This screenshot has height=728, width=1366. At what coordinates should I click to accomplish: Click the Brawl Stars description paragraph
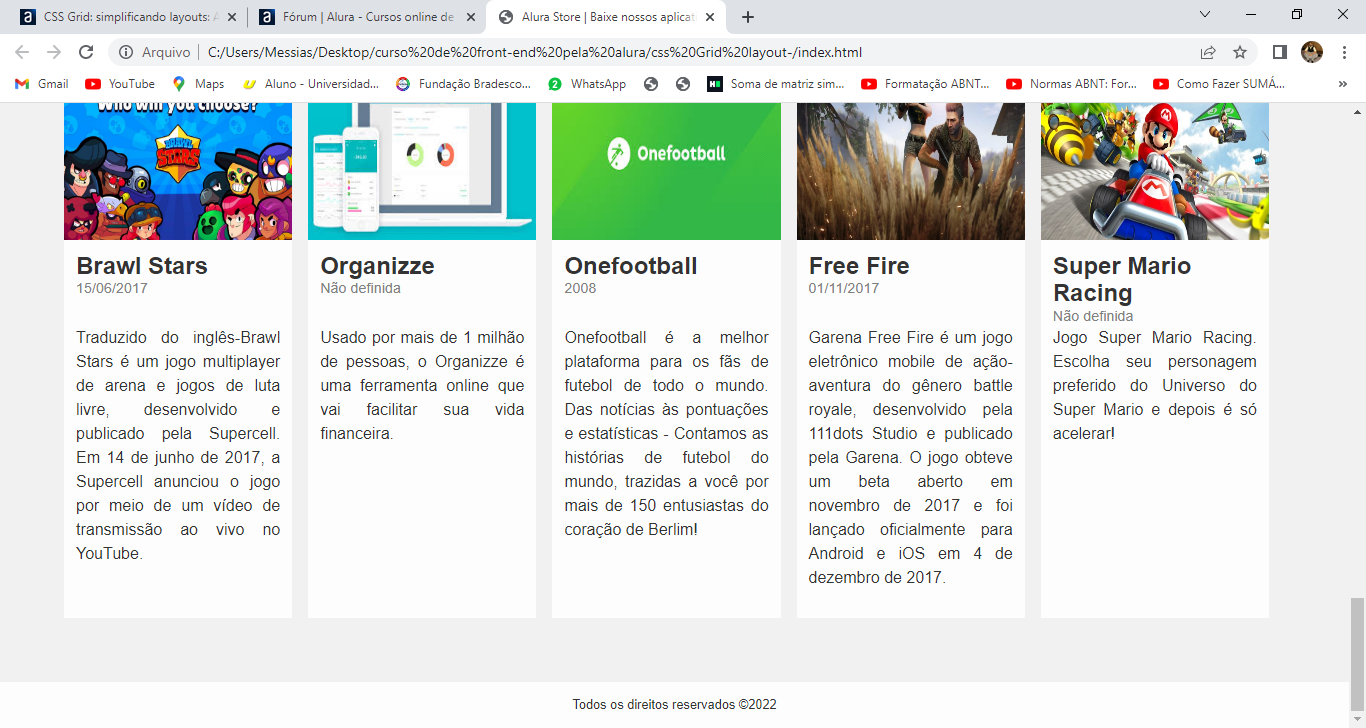178,445
